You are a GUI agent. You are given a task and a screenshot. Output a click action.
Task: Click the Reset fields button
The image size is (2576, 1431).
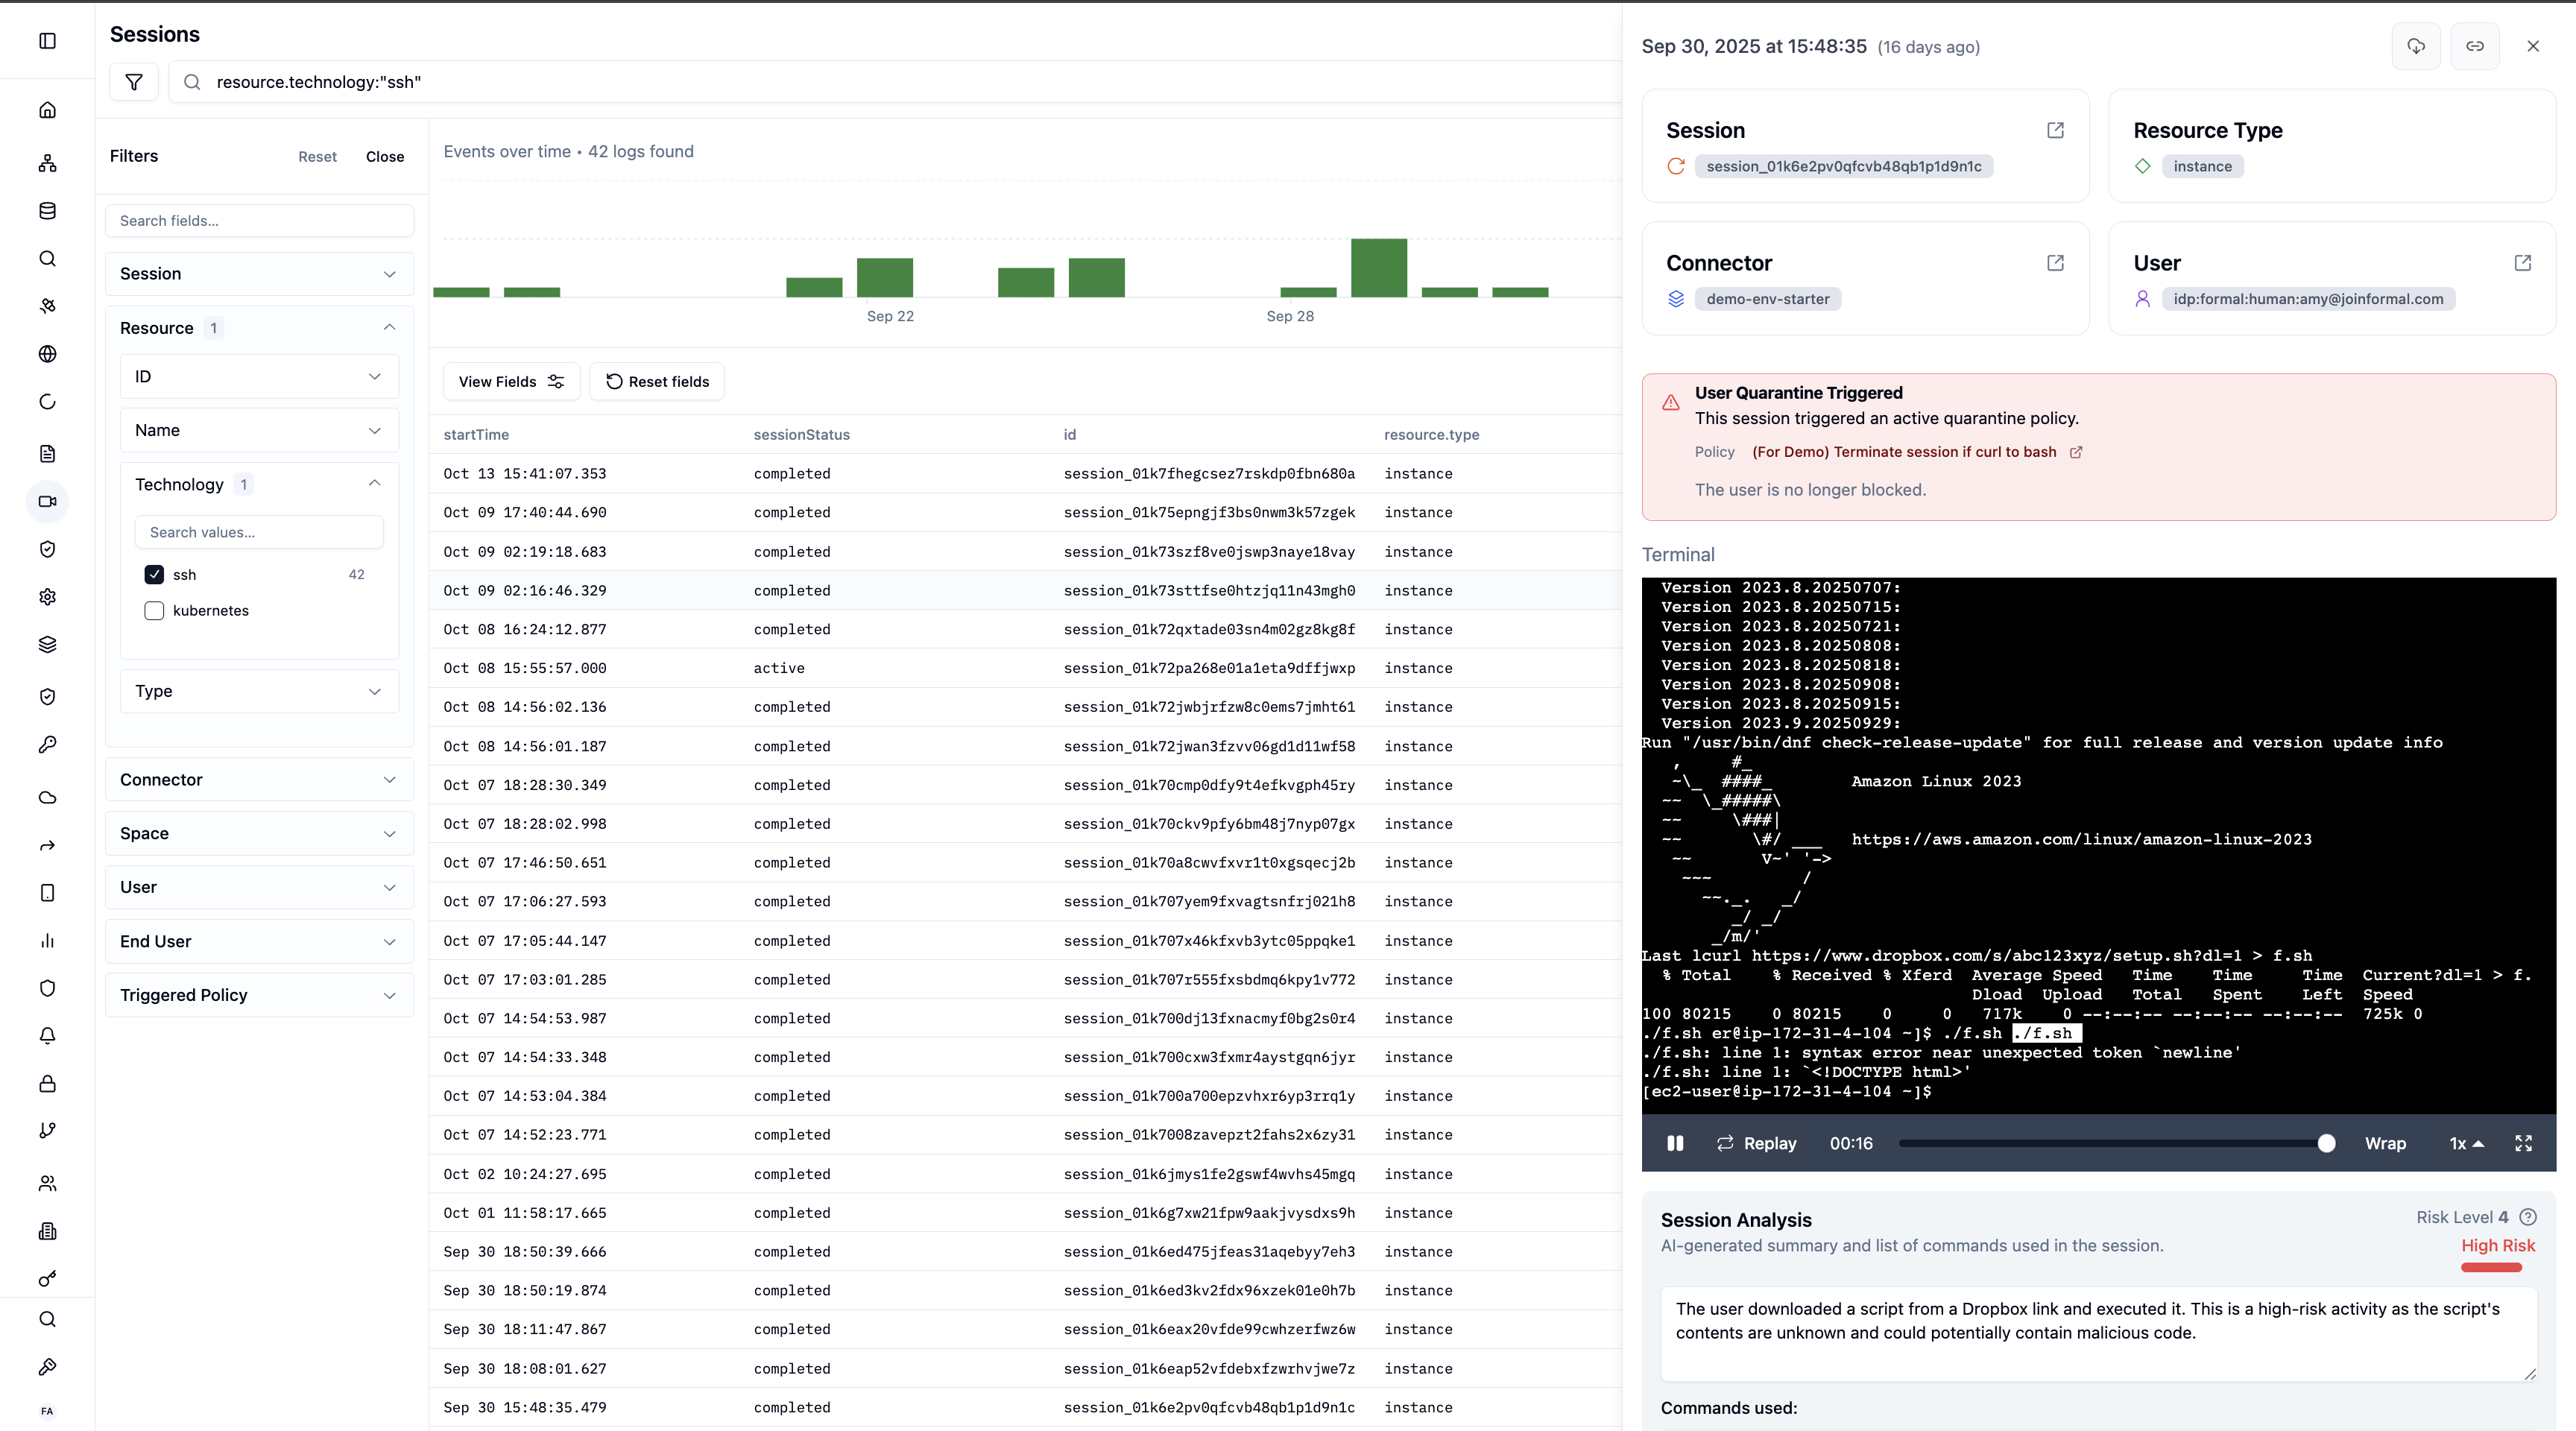click(657, 382)
